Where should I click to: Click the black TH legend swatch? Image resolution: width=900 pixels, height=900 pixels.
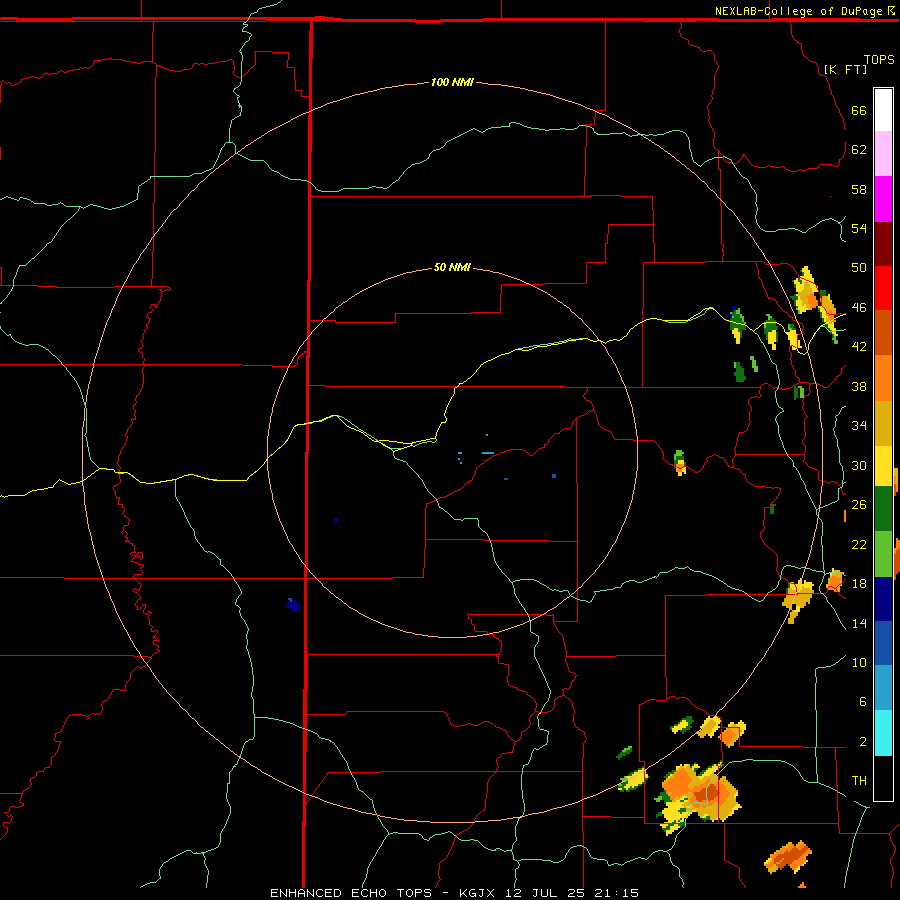pos(883,778)
